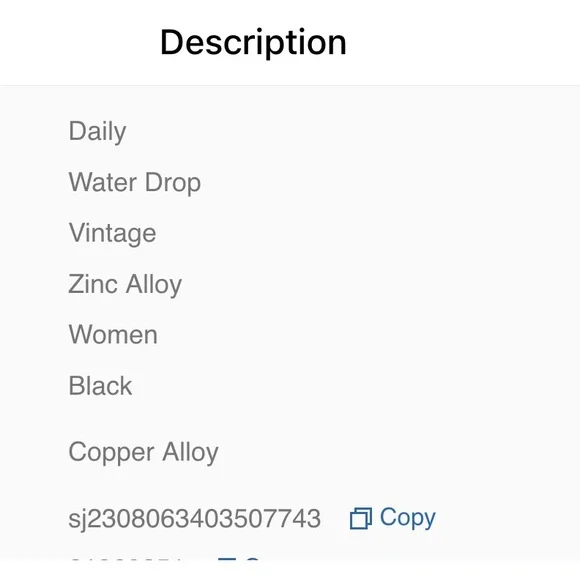This screenshot has width=580, height=580.
Task: Click the copy icon beside sj2308063403507743
Action: click(361, 518)
